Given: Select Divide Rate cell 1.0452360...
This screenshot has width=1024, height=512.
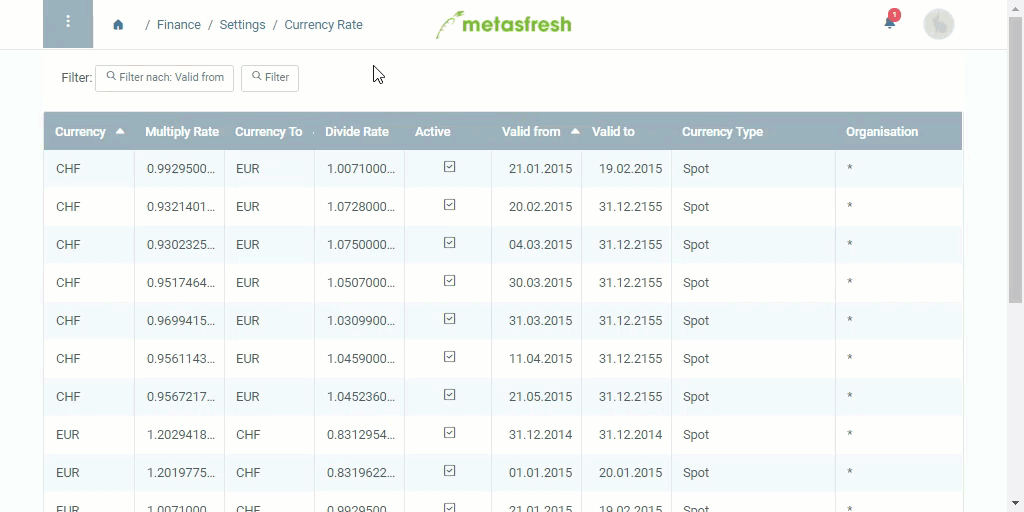Looking at the screenshot, I should pyautogui.click(x=360, y=396).
